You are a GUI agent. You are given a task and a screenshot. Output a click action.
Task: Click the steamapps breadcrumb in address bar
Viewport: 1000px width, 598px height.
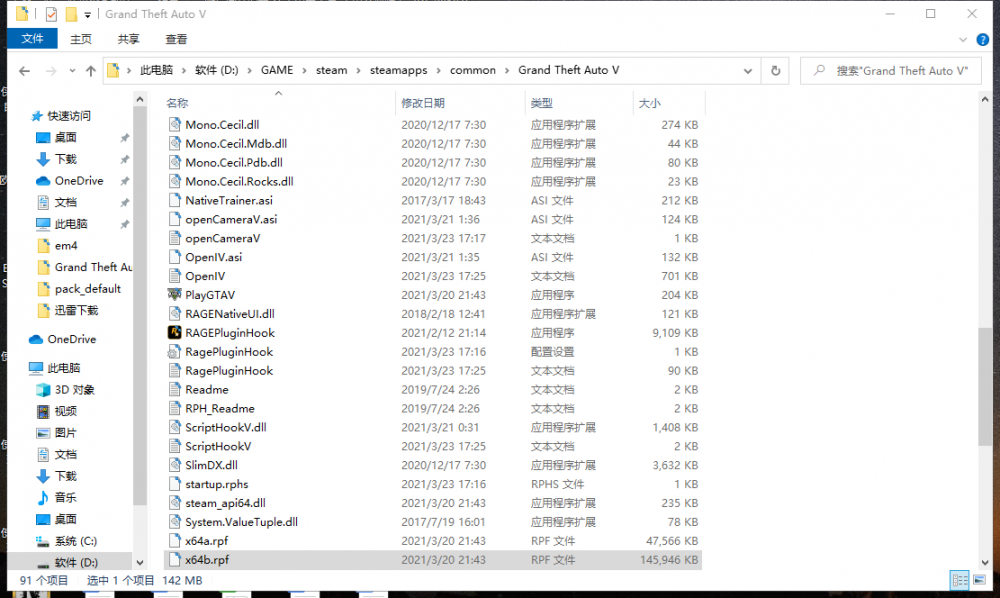pos(398,71)
